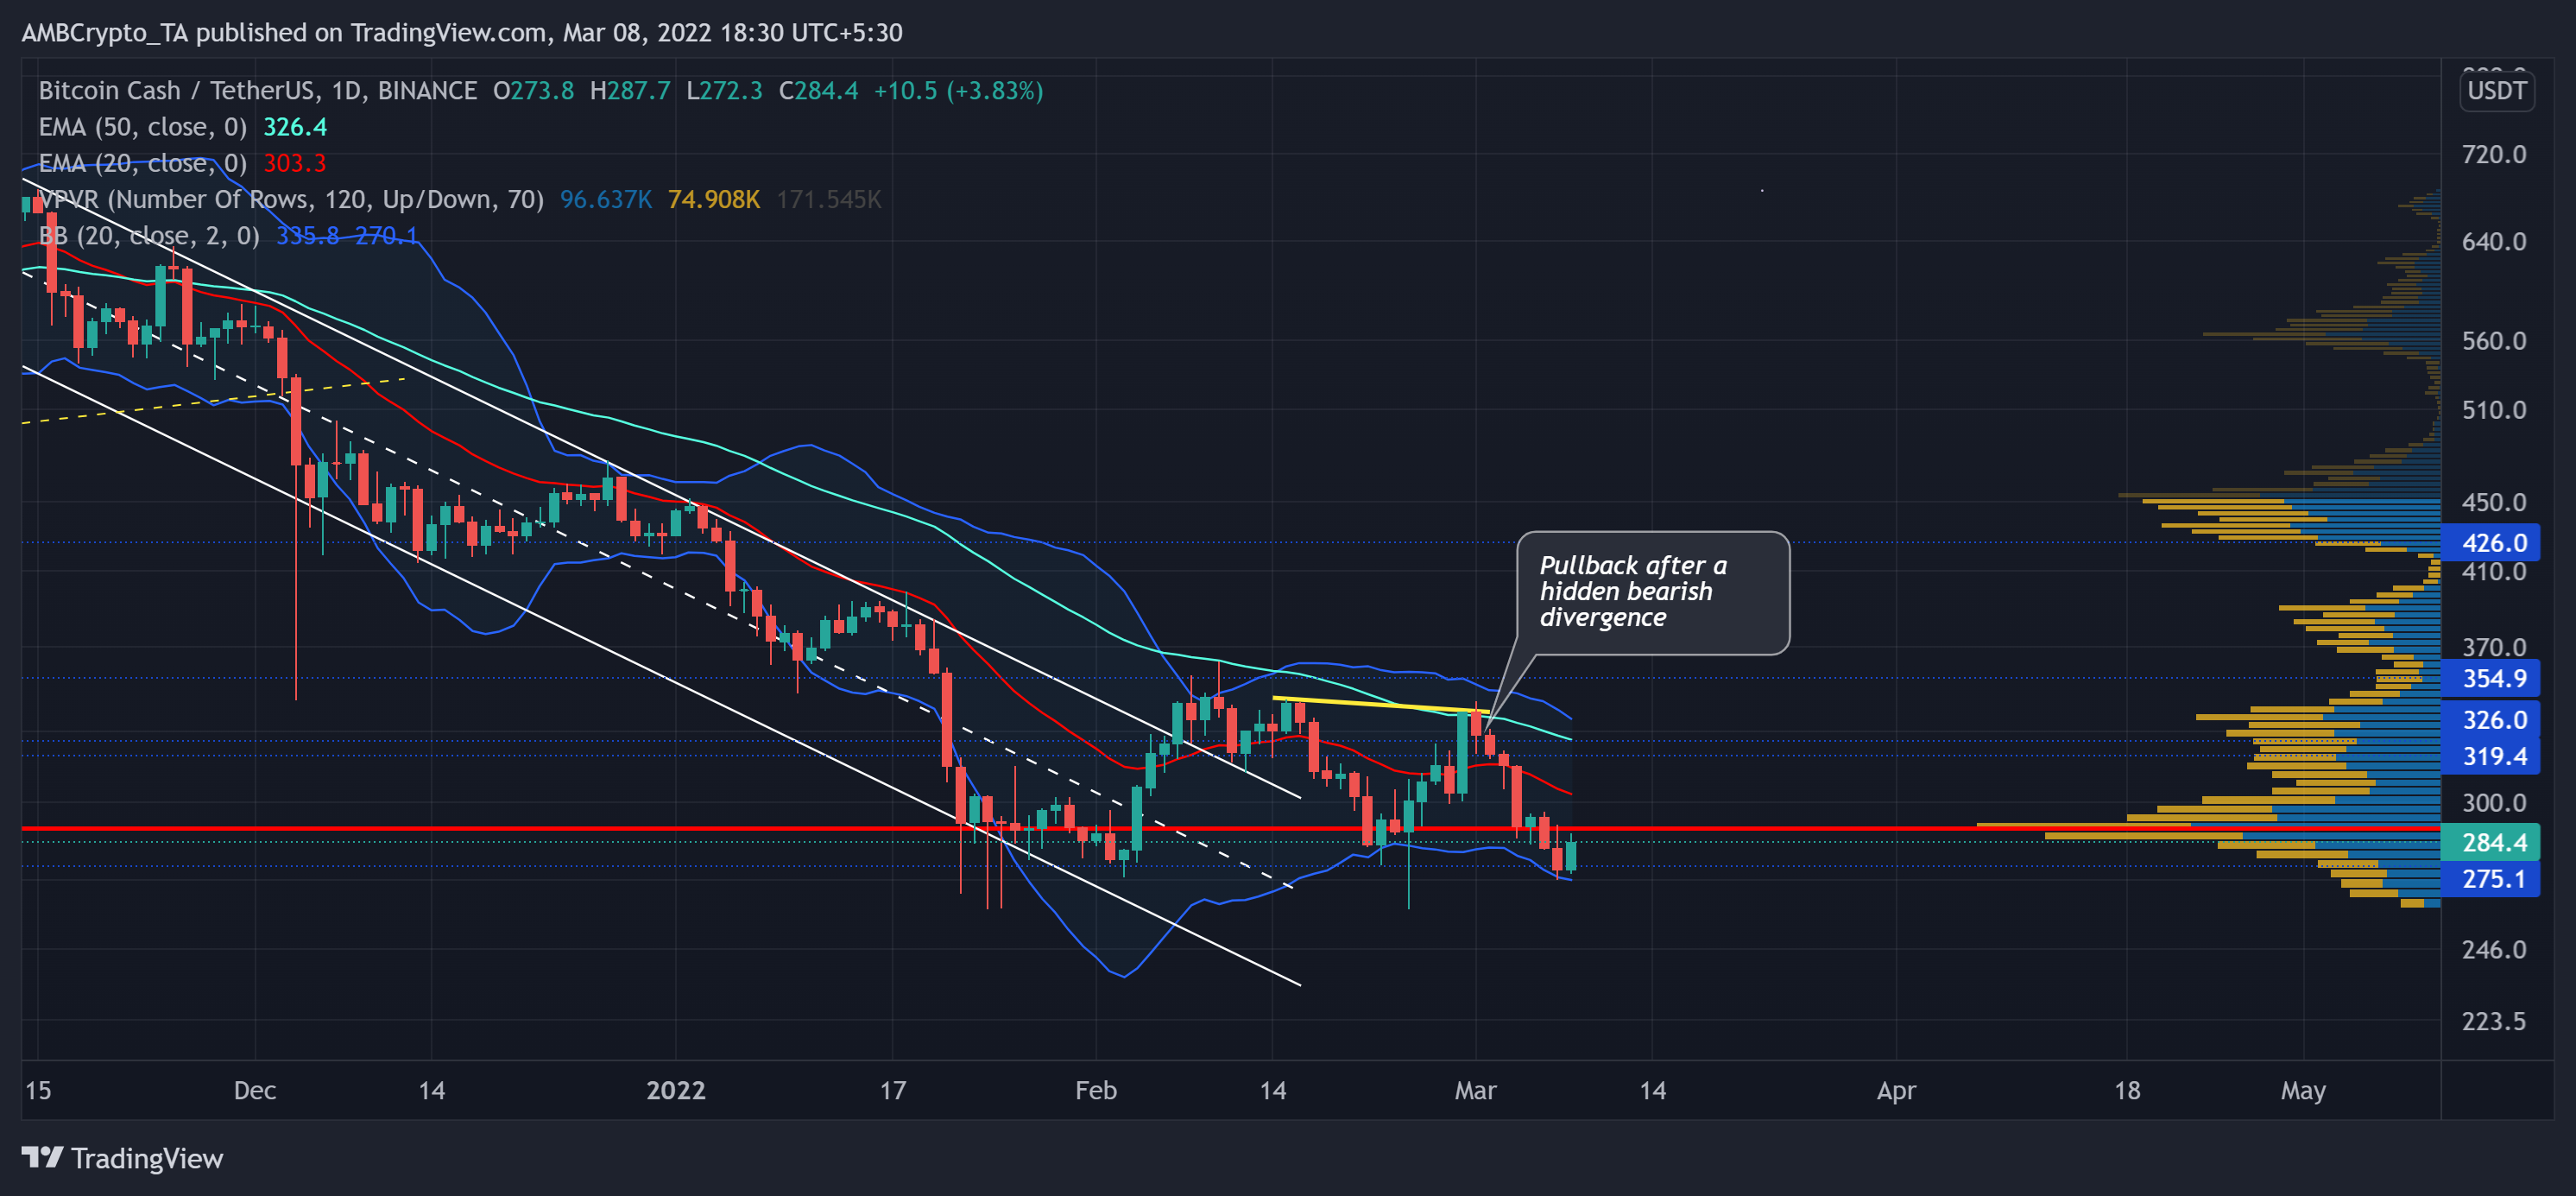Click the 450.0 price axis value
Screen dimensions: 2576x1196
tap(2494, 503)
